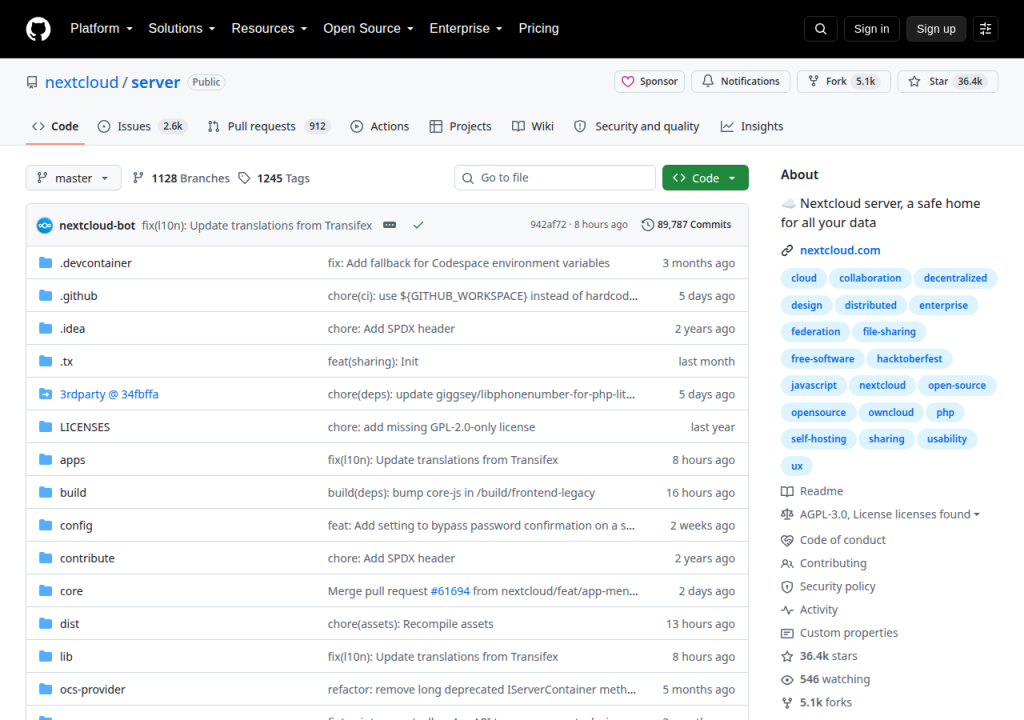1024x720 pixels.
Task: Click the Code of conduct heart icon
Action: click(x=787, y=540)
